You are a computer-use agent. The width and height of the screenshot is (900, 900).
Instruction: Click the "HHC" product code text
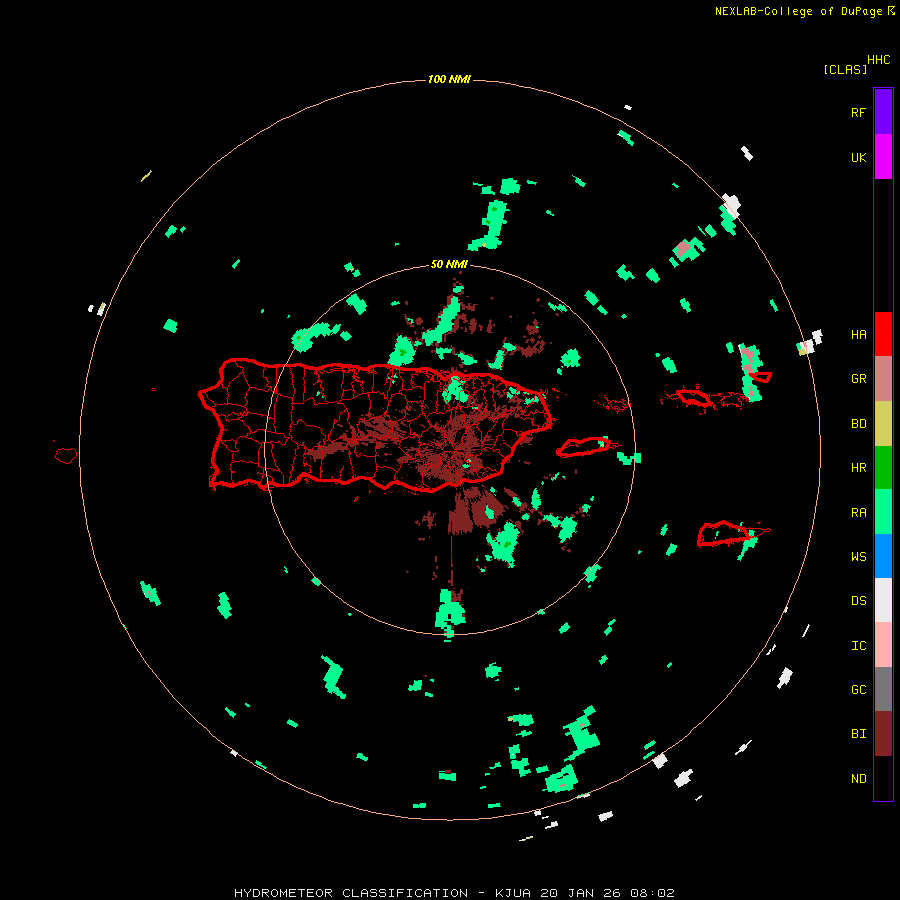pyautogui.click(x=878, y=60)
